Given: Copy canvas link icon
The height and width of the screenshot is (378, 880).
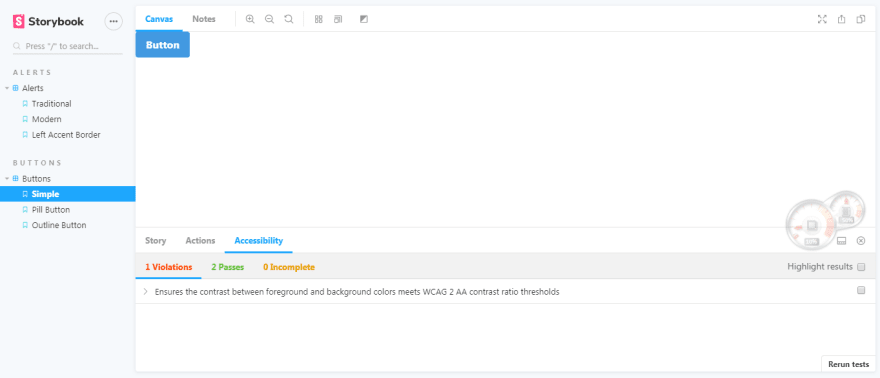Looking at the screenshot, I should point(860,19).
